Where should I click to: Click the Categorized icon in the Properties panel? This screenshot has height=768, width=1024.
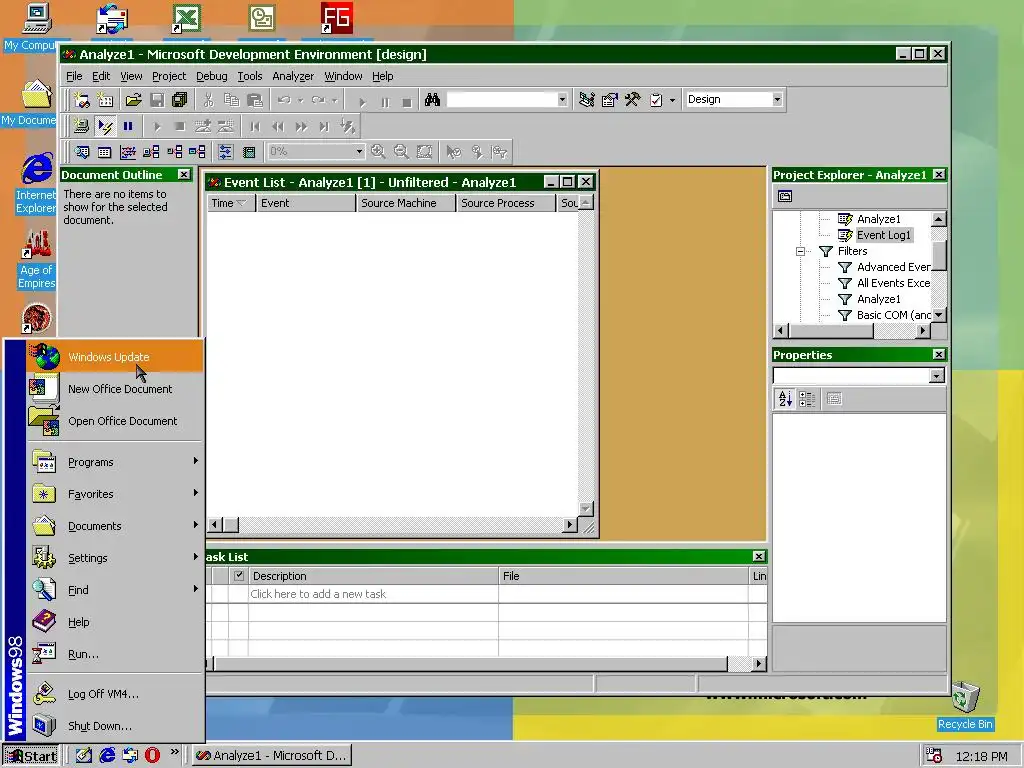tap(807, 398)
